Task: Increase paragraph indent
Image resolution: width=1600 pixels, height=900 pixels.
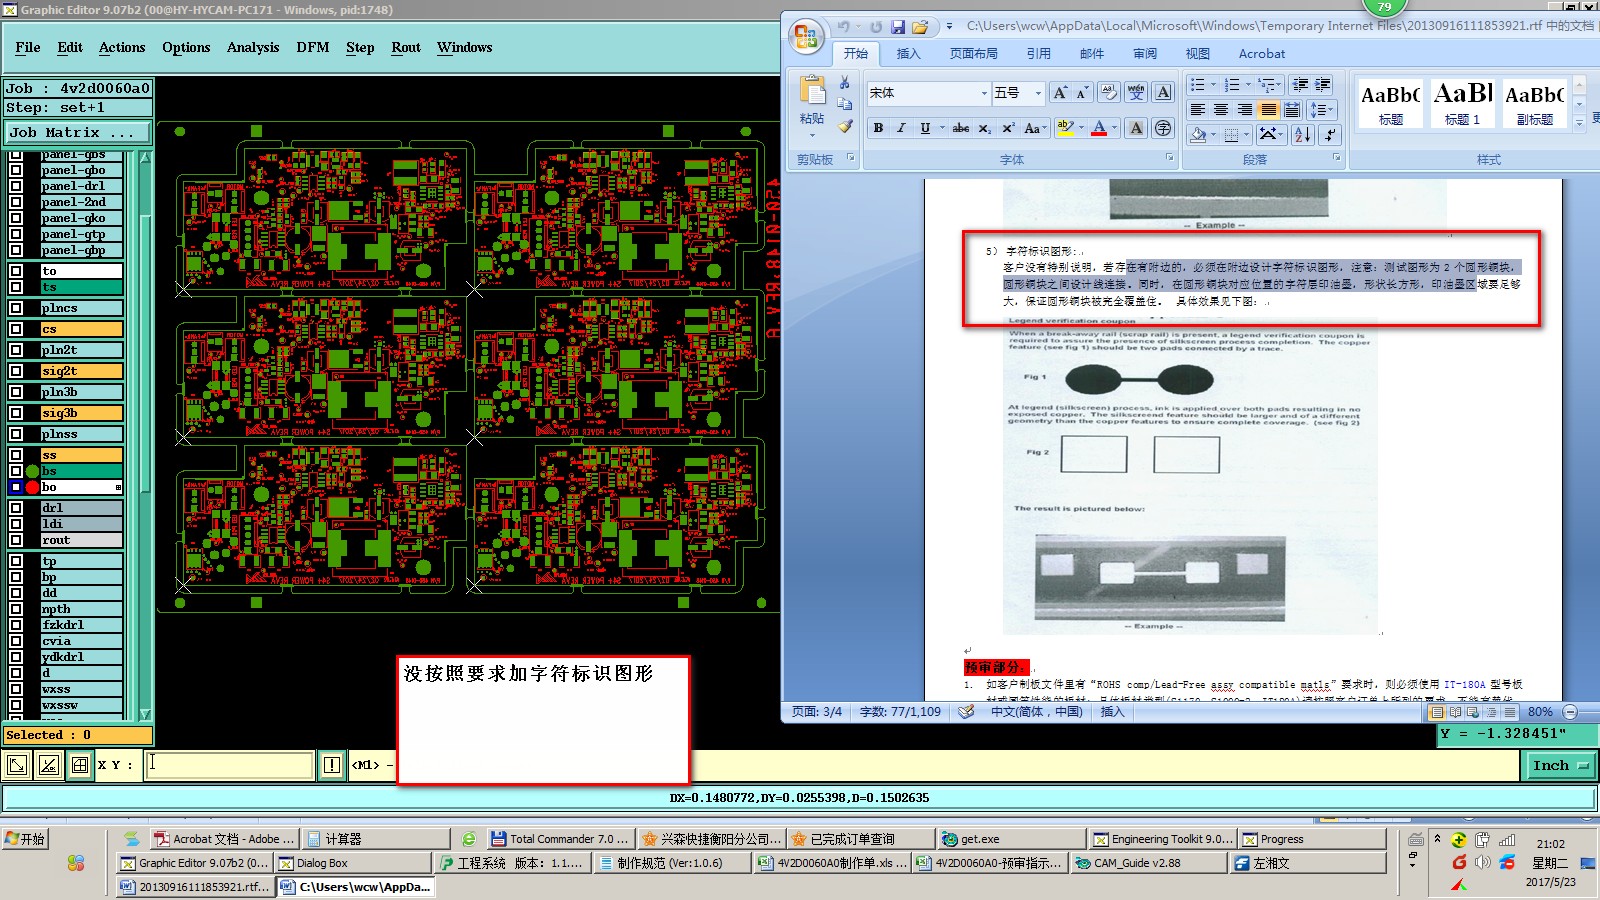Action: 1323,85
